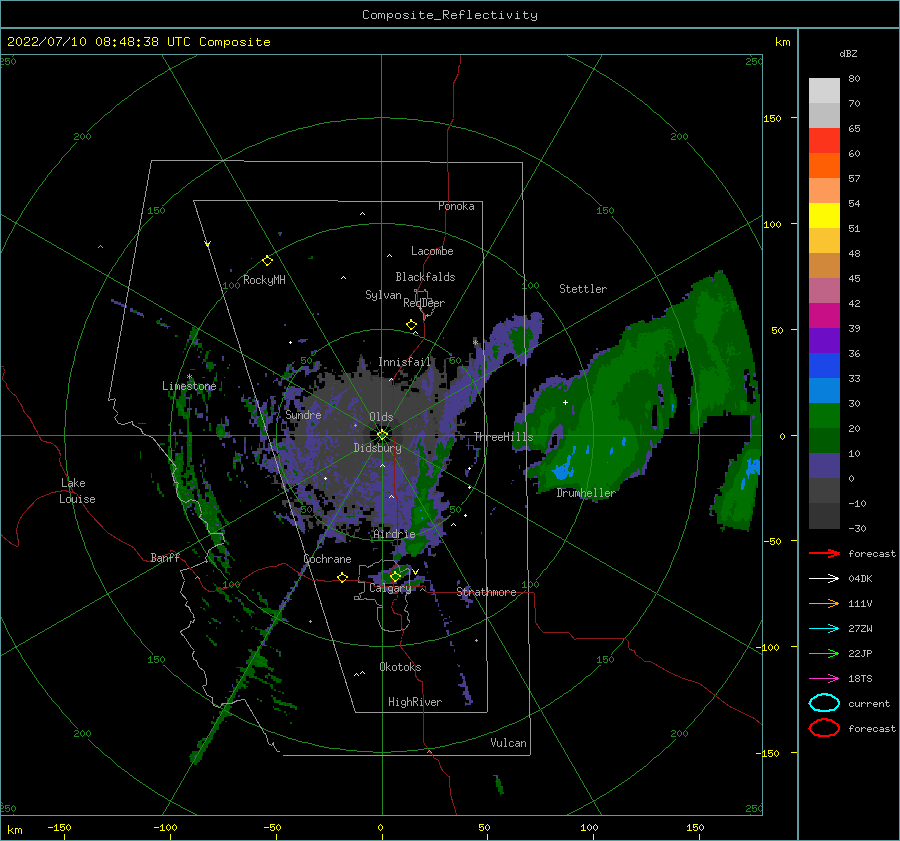Image resolution: width=900 pixels, height=841 pixels.
Task: Select the bright yellow 51-54 dBZ swatch
Action: click(x=824, y=215)
